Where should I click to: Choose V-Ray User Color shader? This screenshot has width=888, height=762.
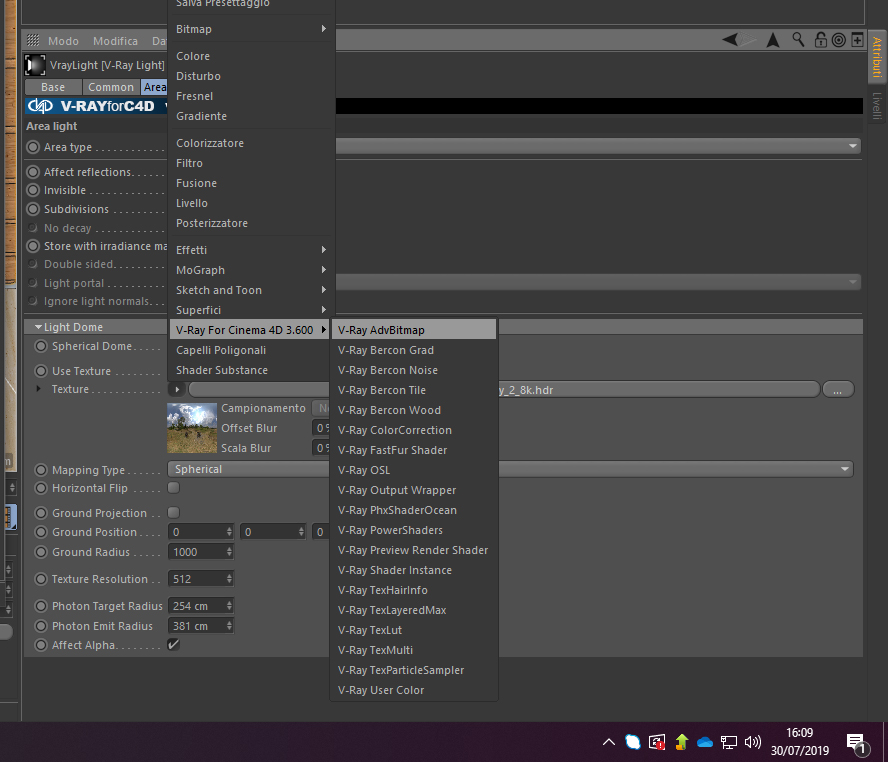413,690
